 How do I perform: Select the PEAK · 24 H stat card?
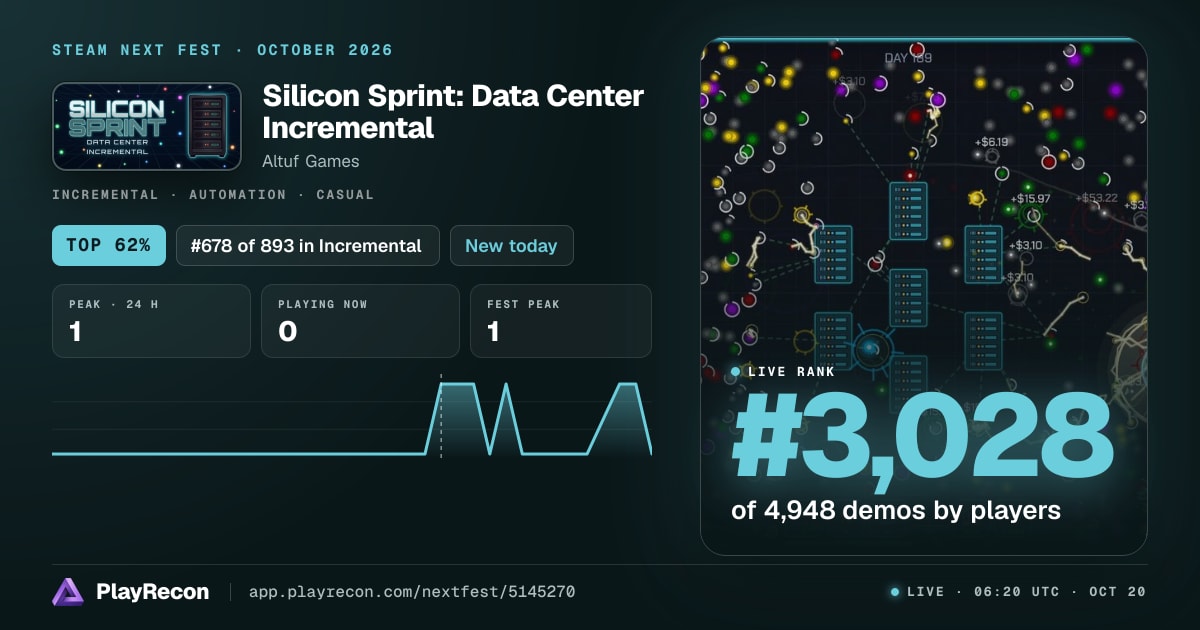pyautogui.click(x=151, y=321)
